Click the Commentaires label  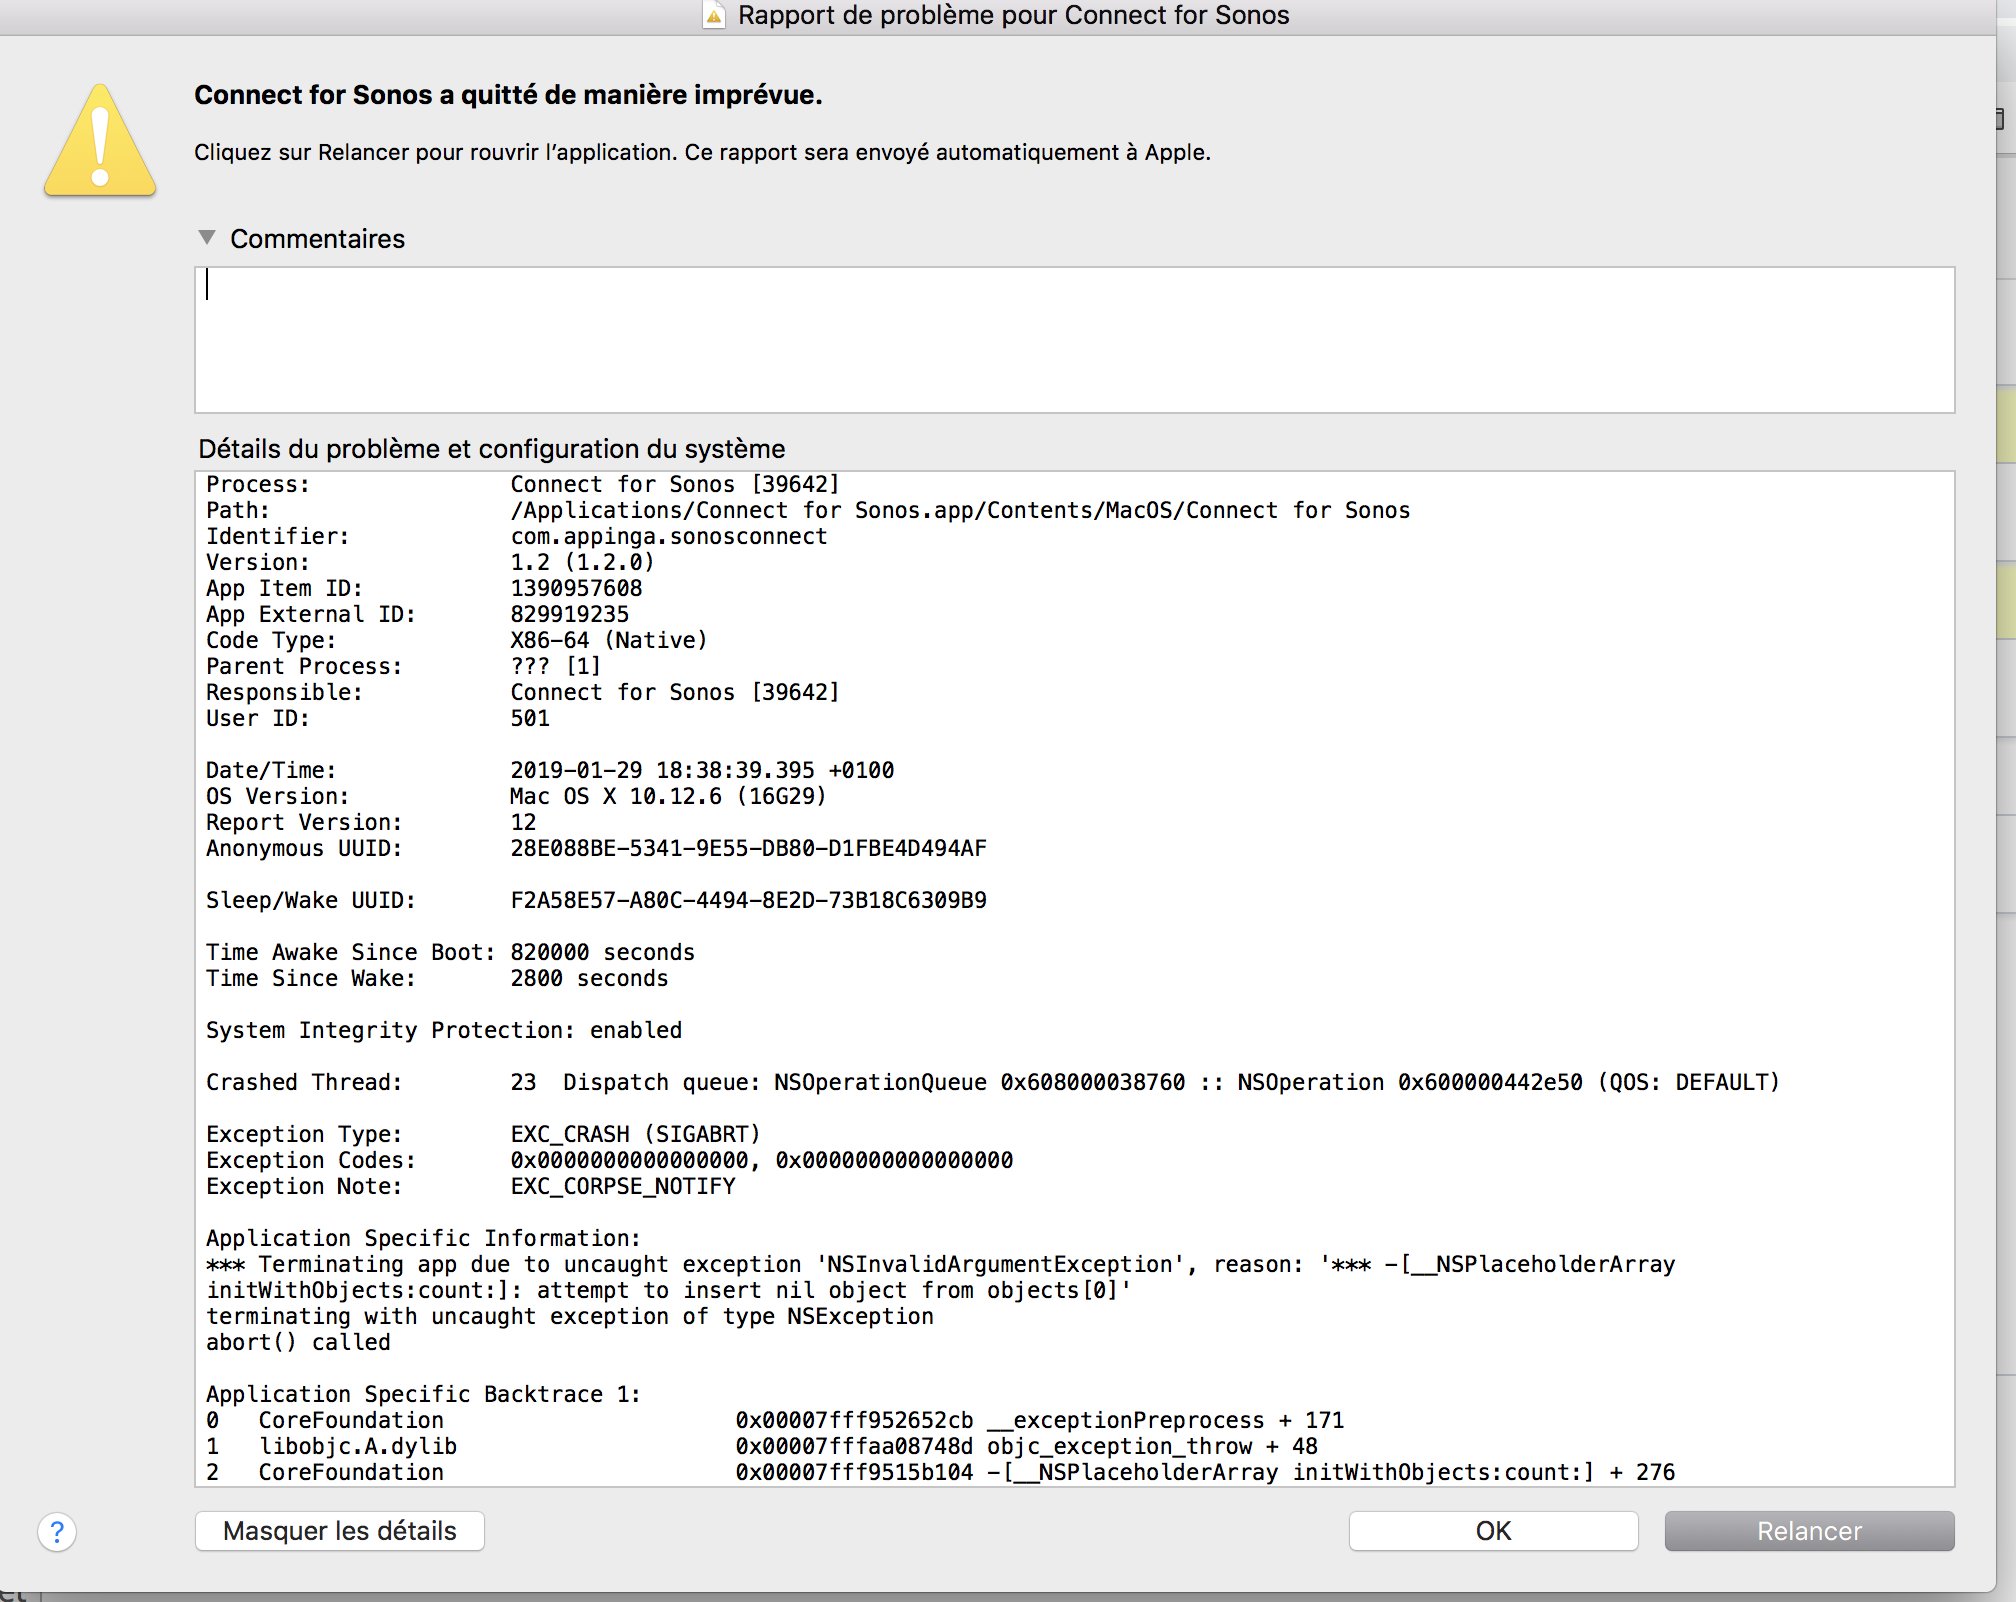(317, 239)
